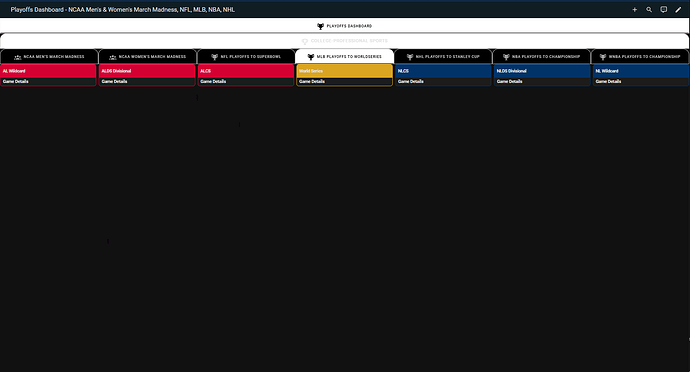Open search with the magnifier icon
This screenshot has height=372, width=690.
pos(649,10)
